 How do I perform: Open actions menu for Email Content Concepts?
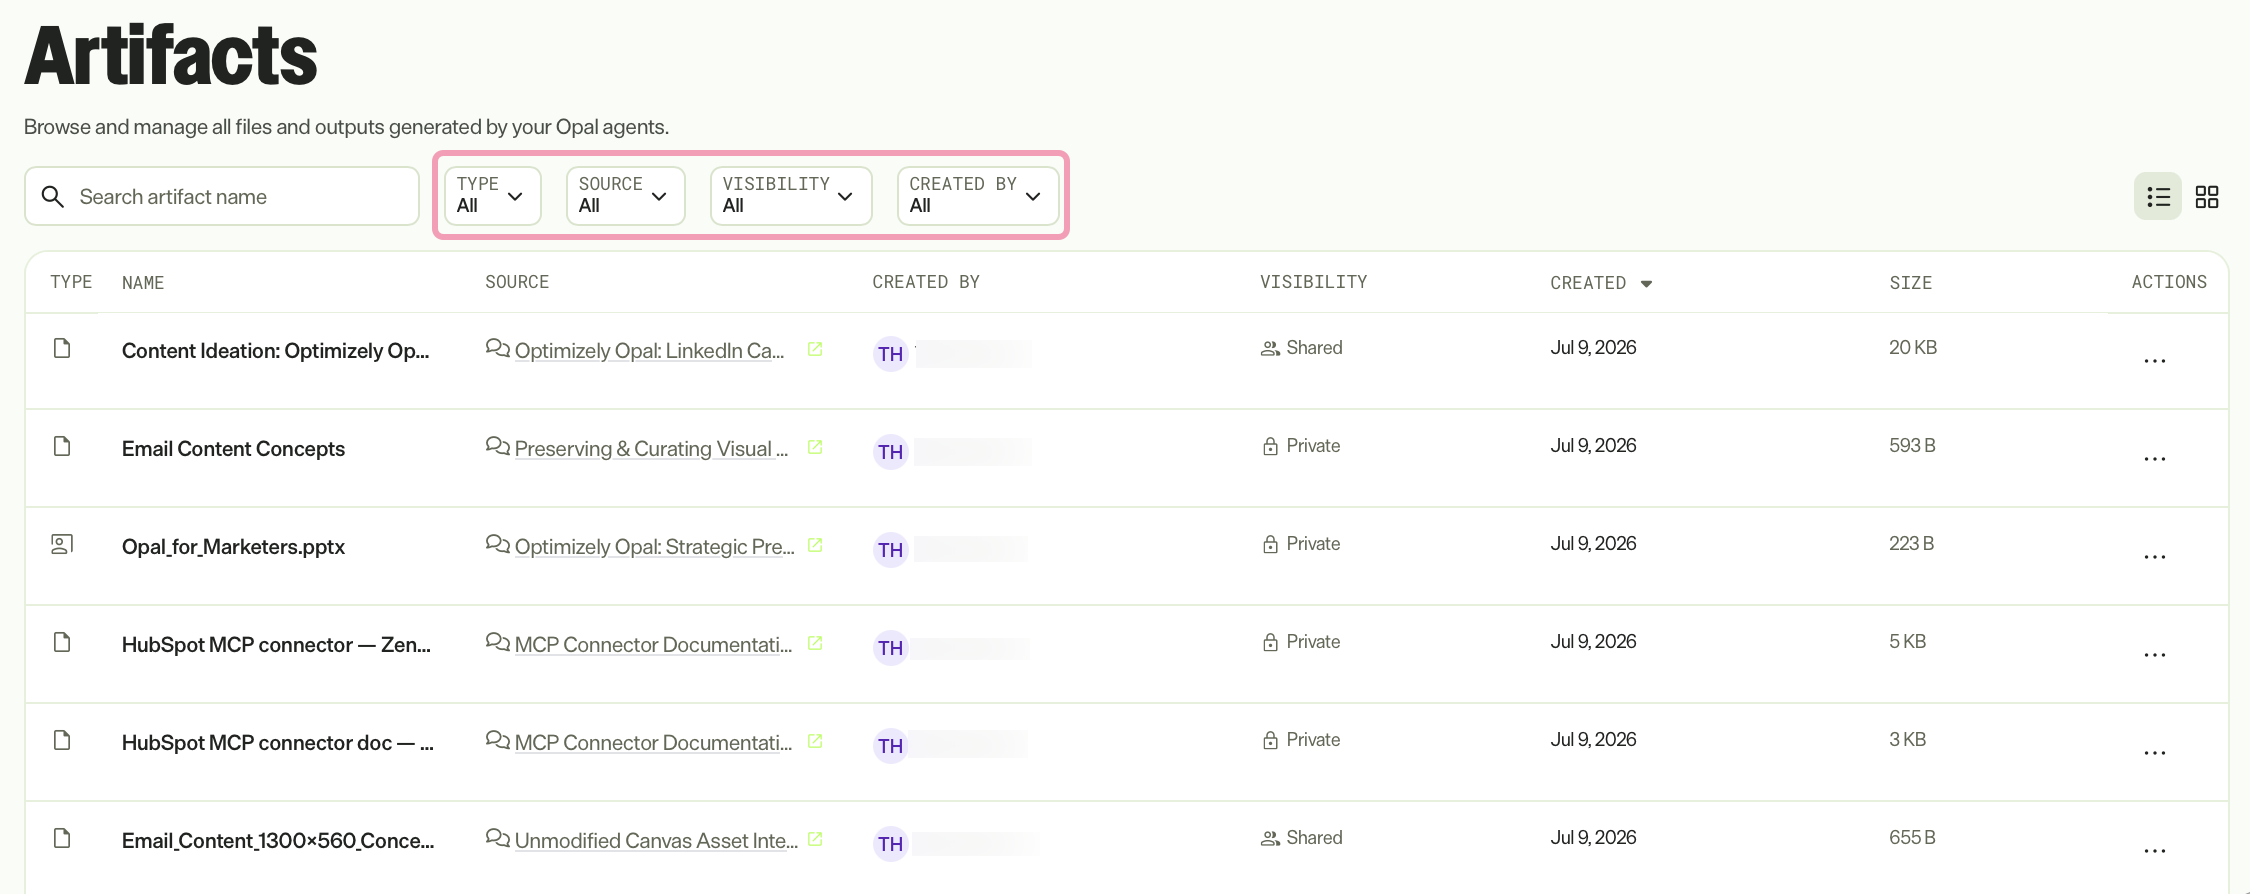pyautogui.click(x=2155, y=459)
